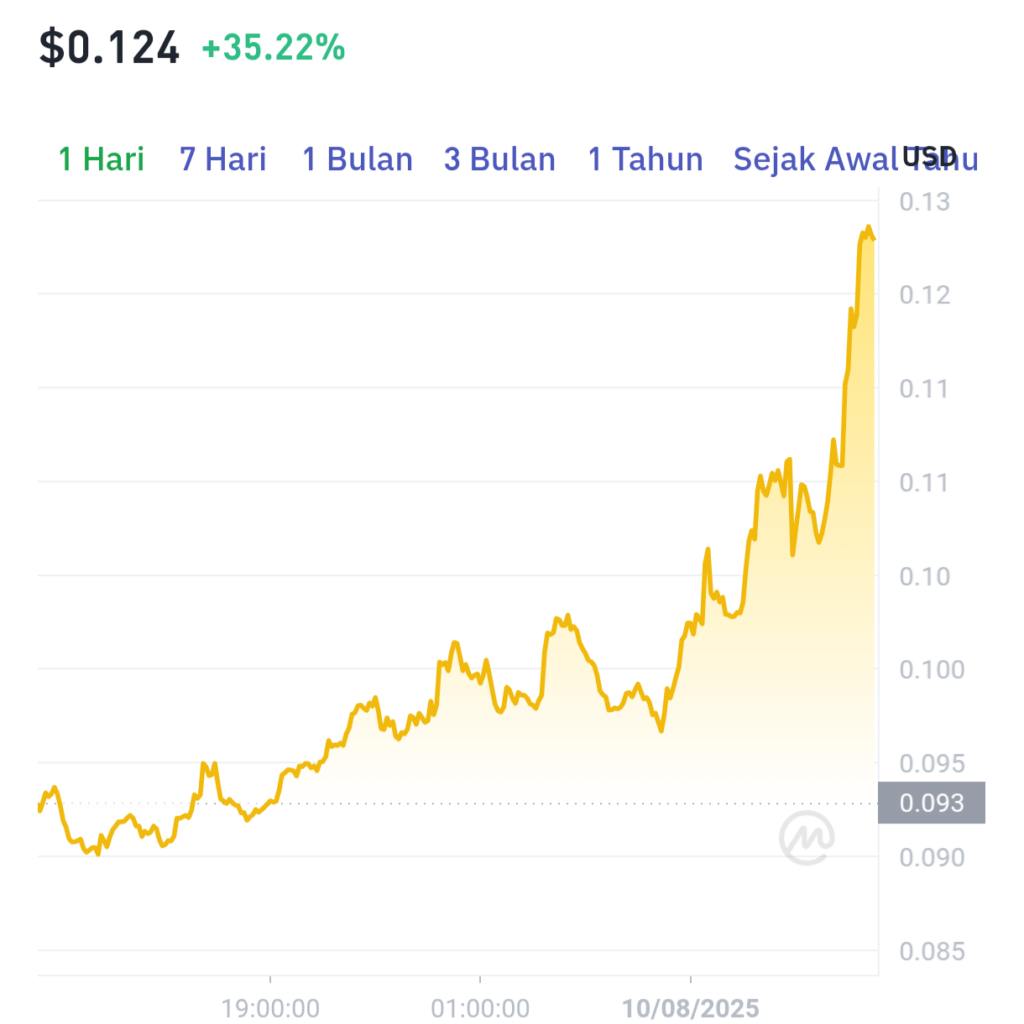Select the 1 Hari time range
The image size is (1024, 1024).
tap(101, 159)
